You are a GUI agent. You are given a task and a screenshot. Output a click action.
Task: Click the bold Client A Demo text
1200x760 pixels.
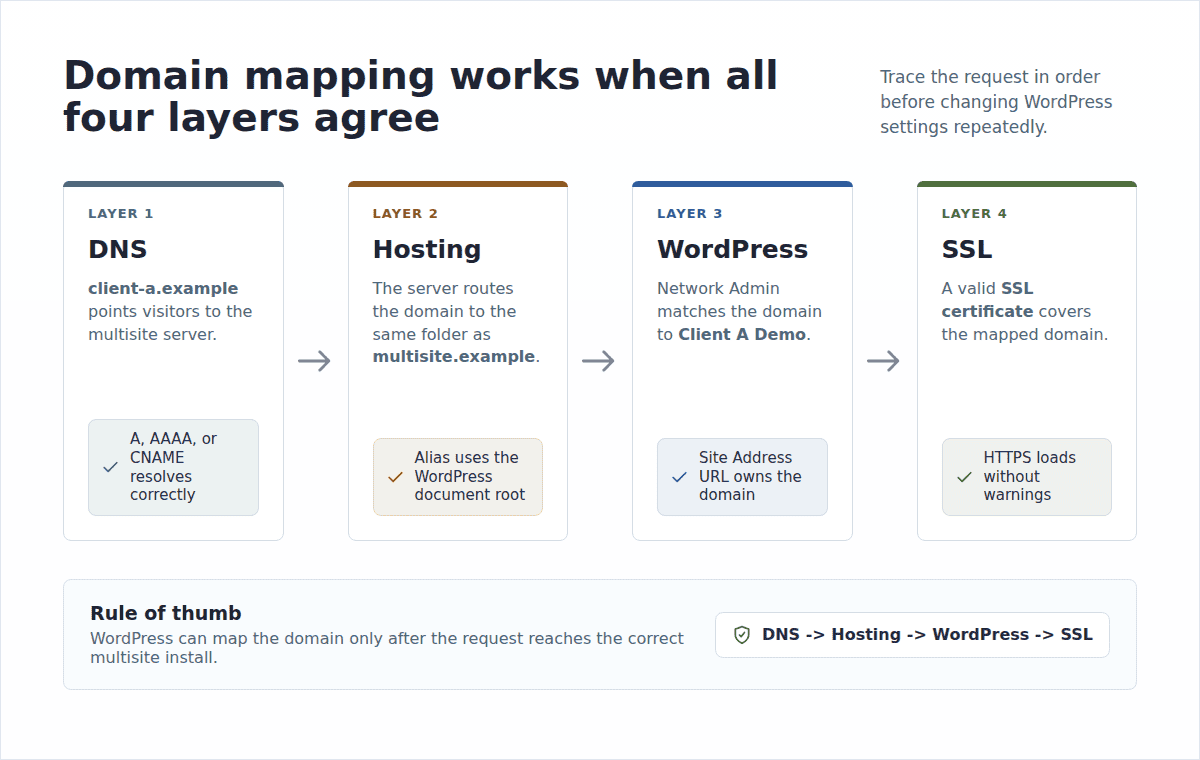pyautogui.click(x=742, y=335)
